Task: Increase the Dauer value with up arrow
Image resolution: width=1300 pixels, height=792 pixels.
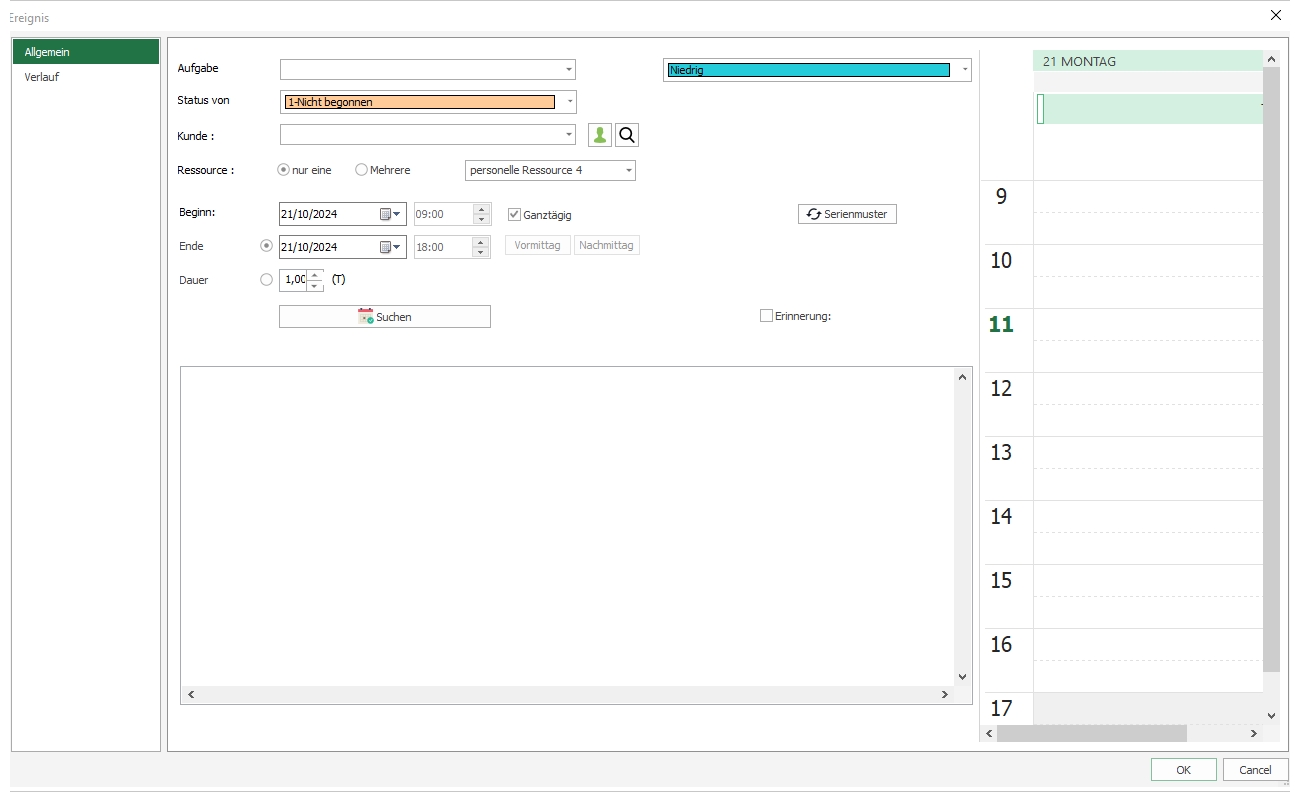Action: click(x=315, y=275)
